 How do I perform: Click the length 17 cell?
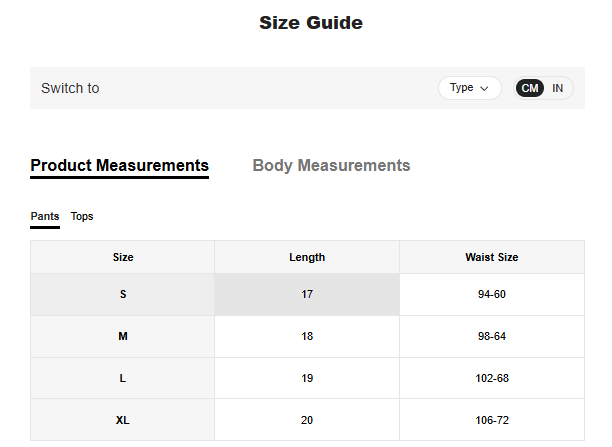coord(307,295)
